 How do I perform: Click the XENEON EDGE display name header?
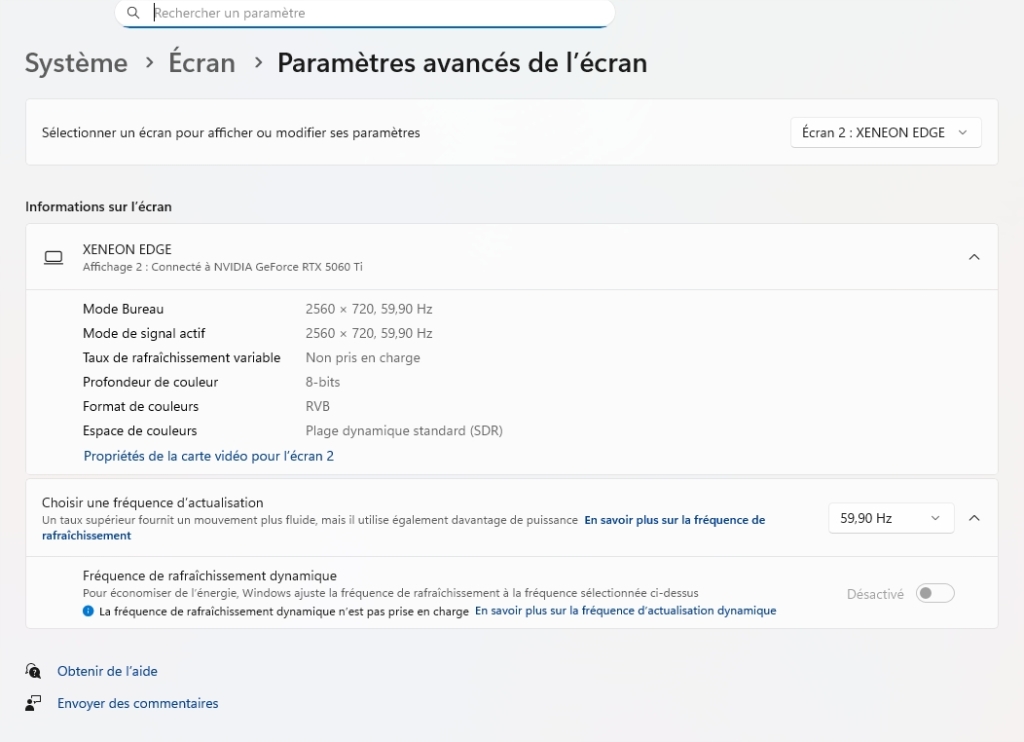(x=127, y=249)
